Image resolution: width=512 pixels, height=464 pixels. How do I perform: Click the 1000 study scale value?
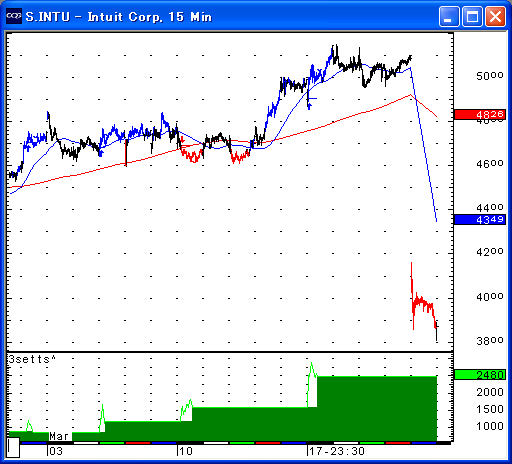coord(489,426)
